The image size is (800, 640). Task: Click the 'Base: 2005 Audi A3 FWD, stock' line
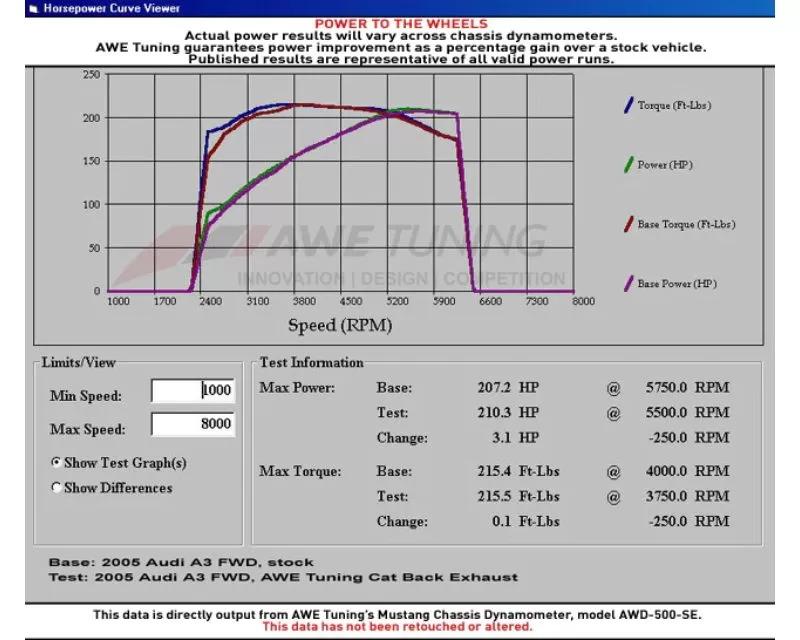pos(181,562)
